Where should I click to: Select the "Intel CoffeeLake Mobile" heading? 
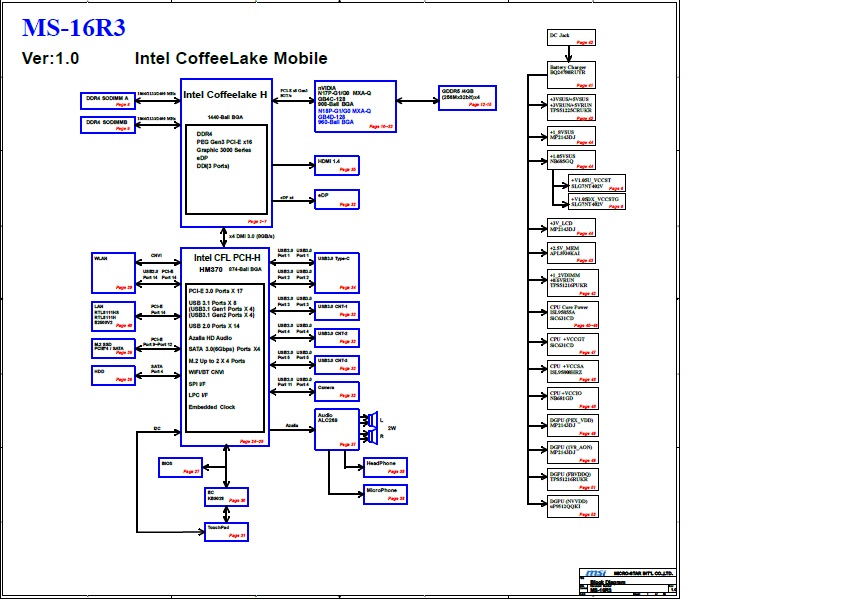click(231, 58)
